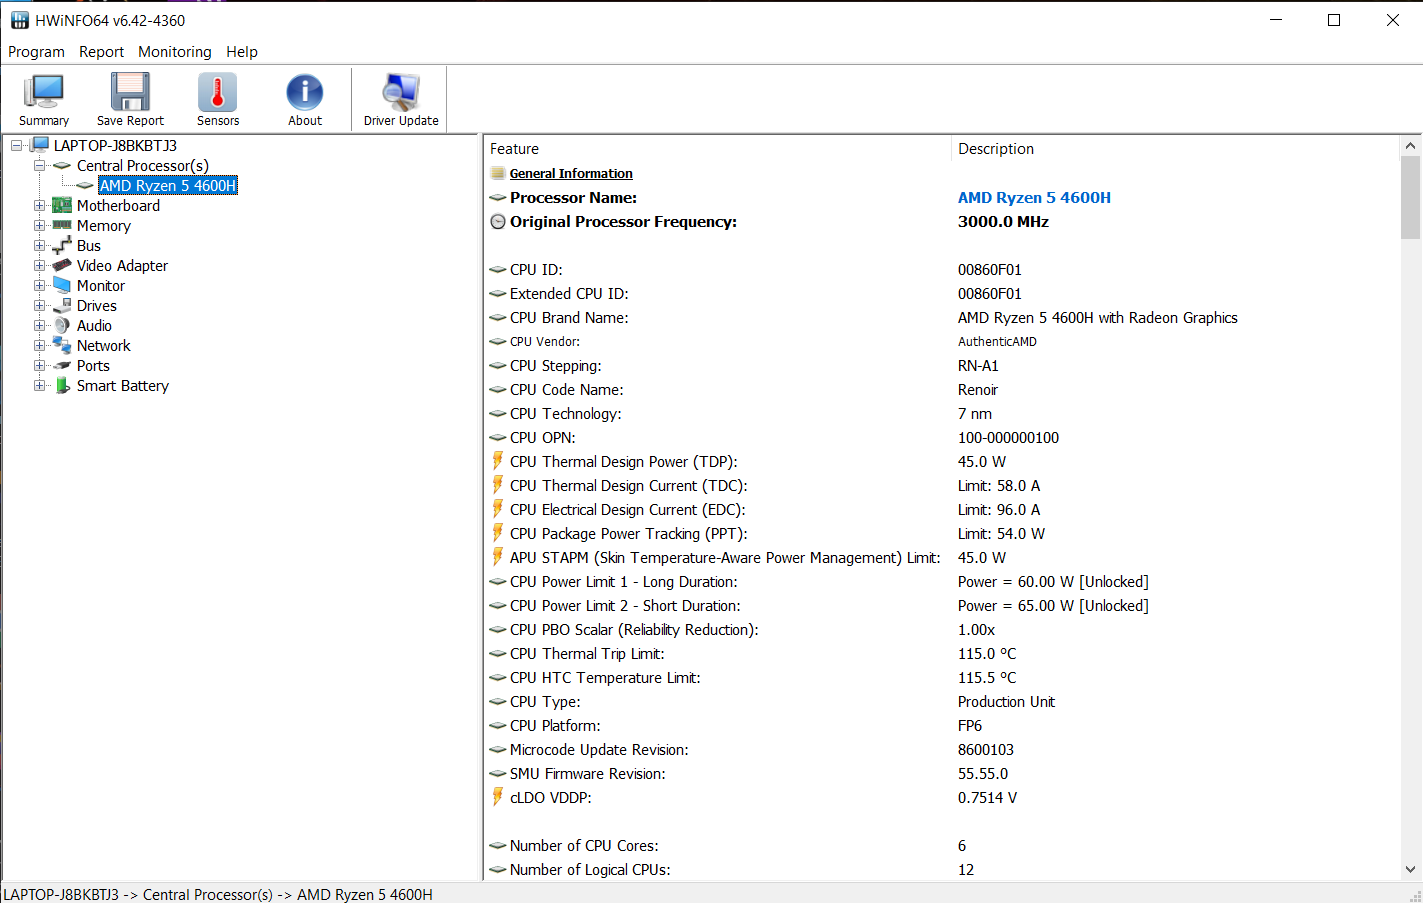Expand the Bus tree node
This screenshot has height=903, width=1423.
pyautogui.click(x=39, y=245)
